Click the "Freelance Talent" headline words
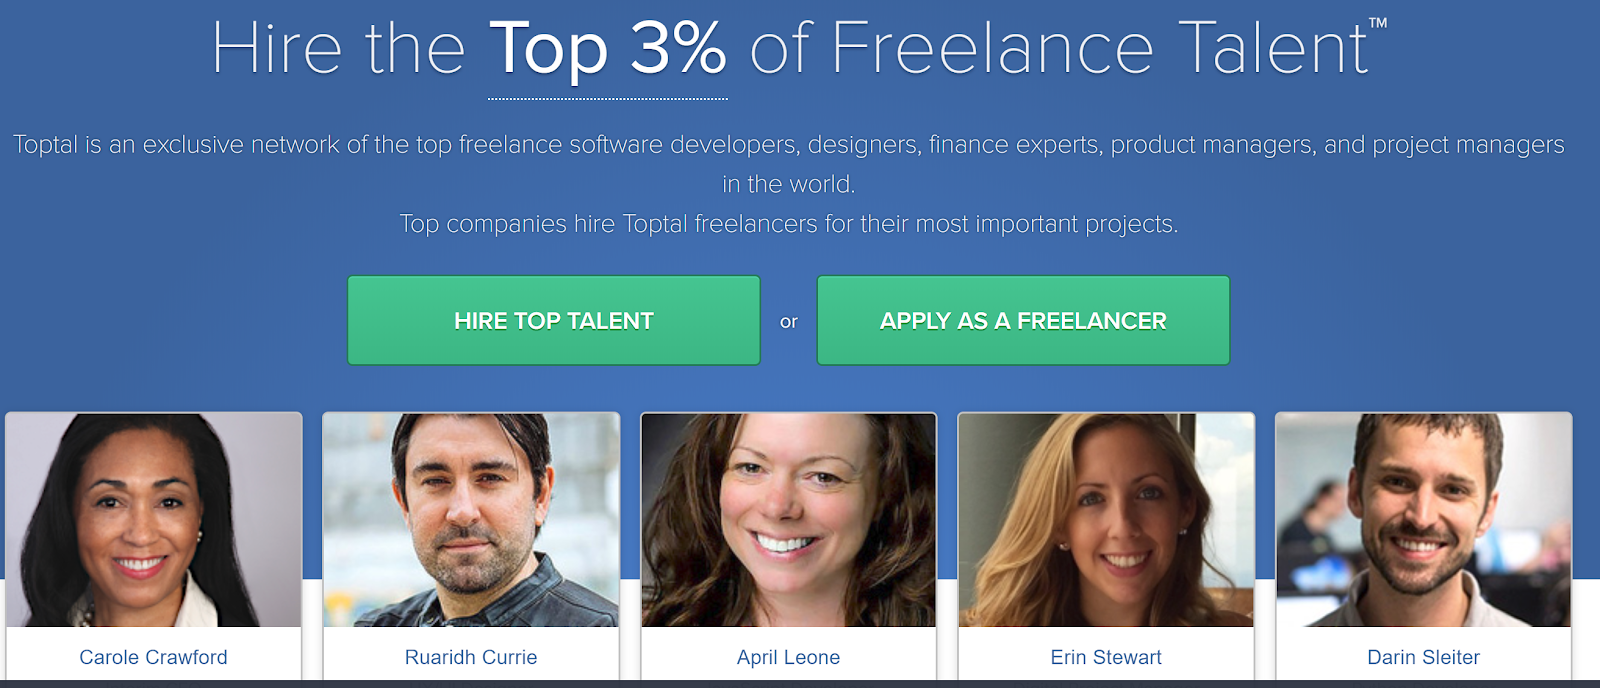Viewport: 1600px width, 688px height. click(x=1099, y=48)
